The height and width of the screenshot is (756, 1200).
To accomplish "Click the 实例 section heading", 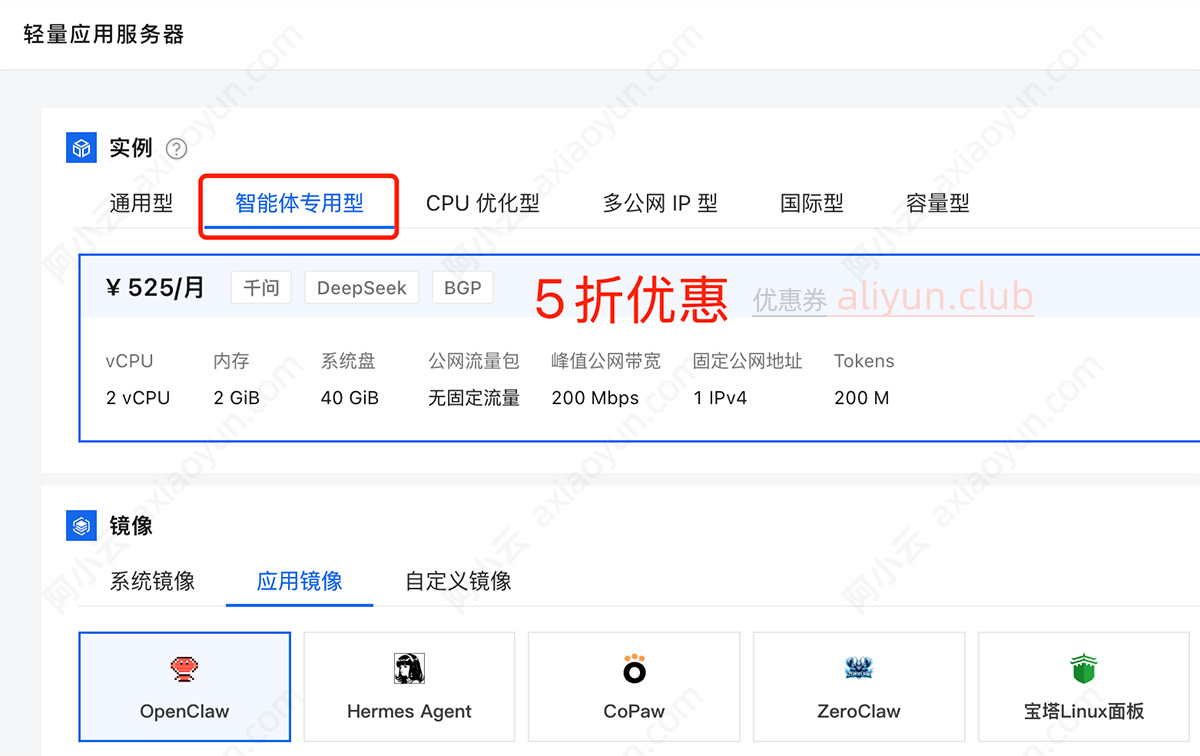I will (131, 148).
